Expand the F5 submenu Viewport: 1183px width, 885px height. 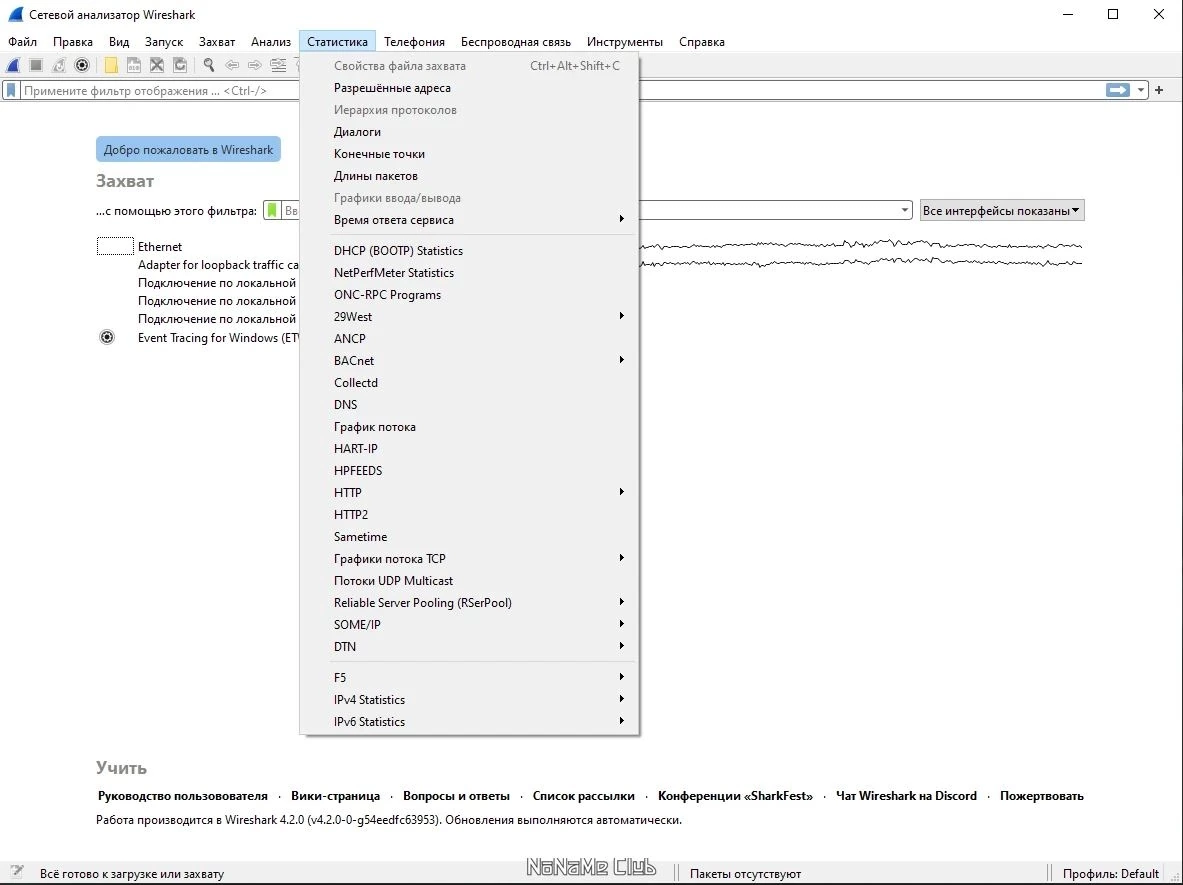pos(469,678)
